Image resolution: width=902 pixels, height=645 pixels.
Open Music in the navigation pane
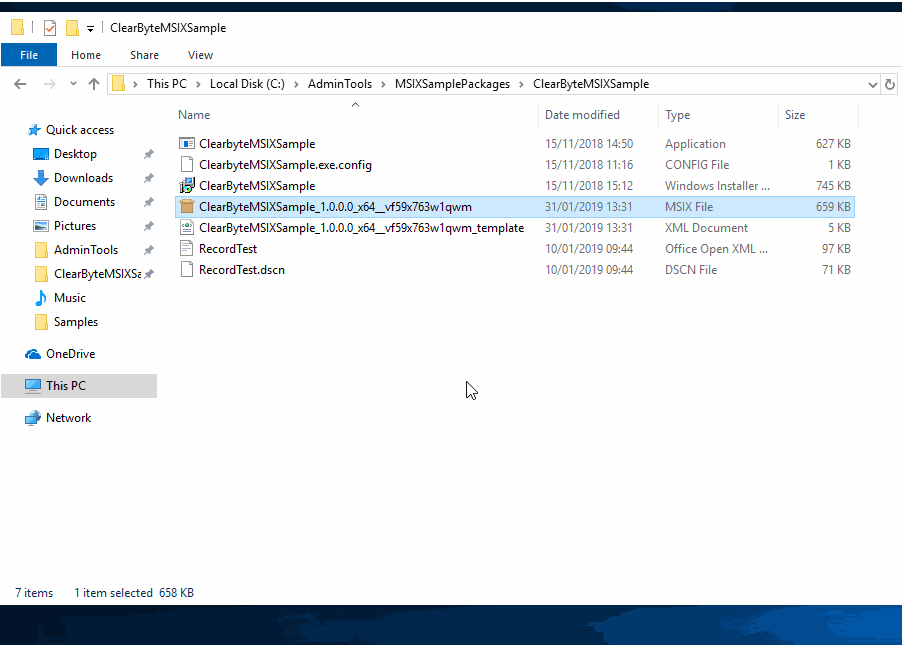coord(70,298)
